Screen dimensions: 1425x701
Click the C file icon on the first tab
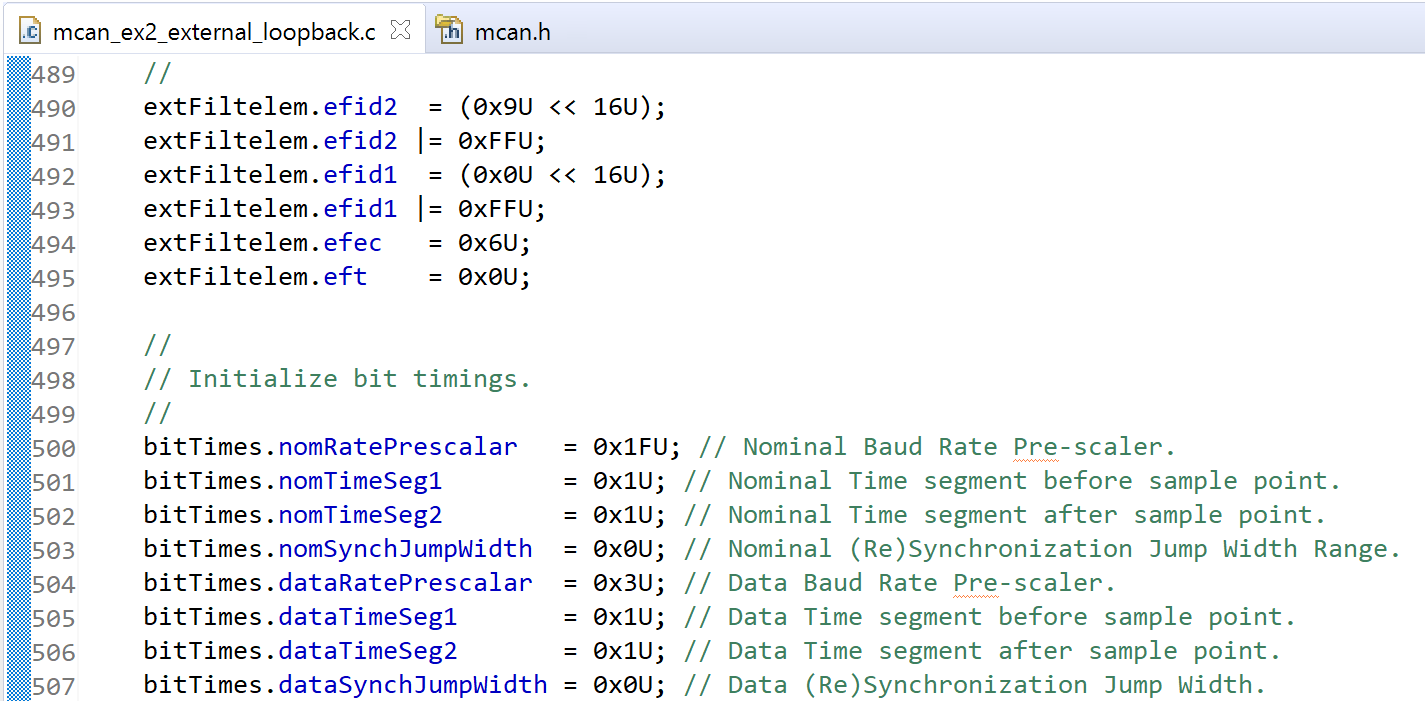pyautogui.click(x=30, y=31)
